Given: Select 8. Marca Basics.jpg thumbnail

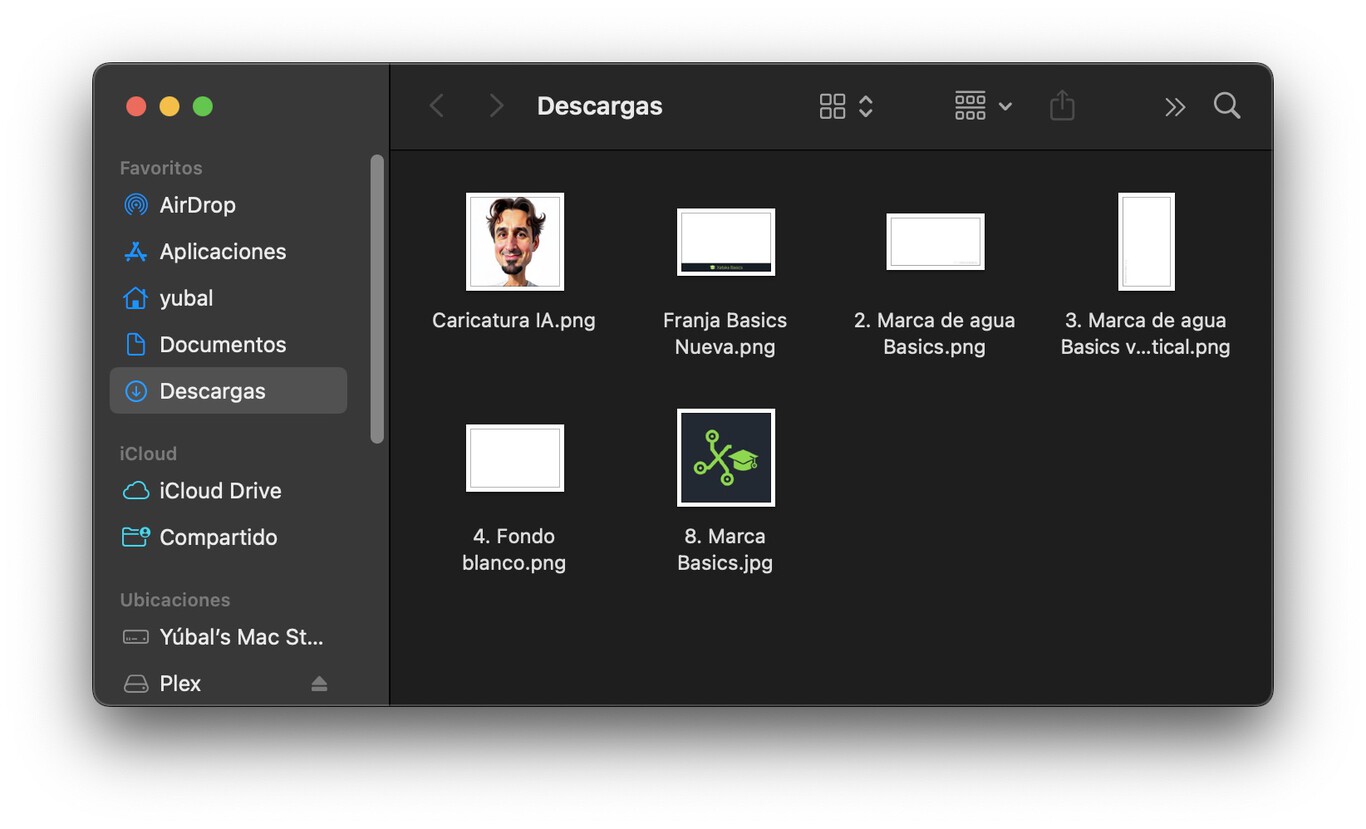Looking at the screenshot, I should (x=726, y=458).
